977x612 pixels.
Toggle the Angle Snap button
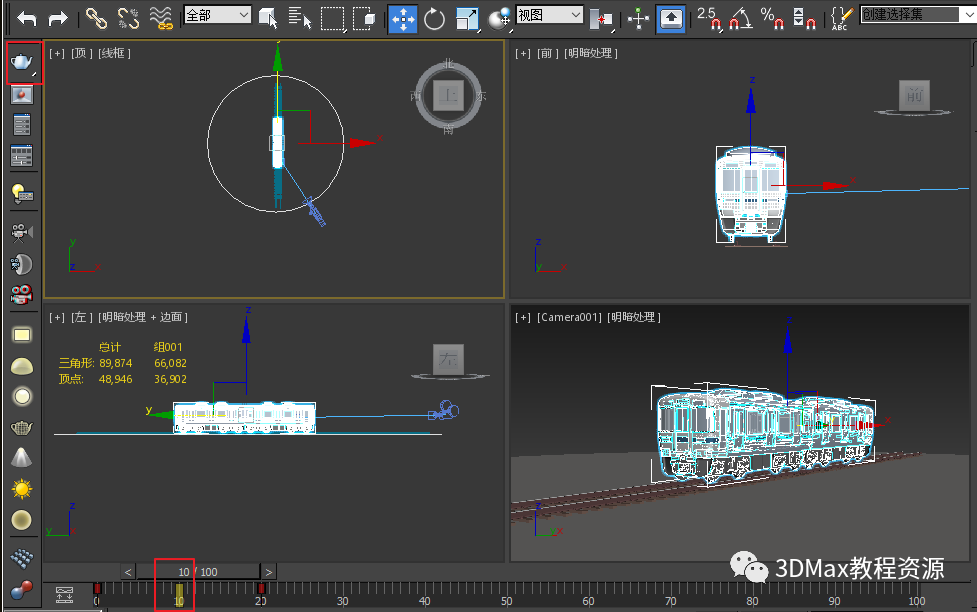pos(740,18)
